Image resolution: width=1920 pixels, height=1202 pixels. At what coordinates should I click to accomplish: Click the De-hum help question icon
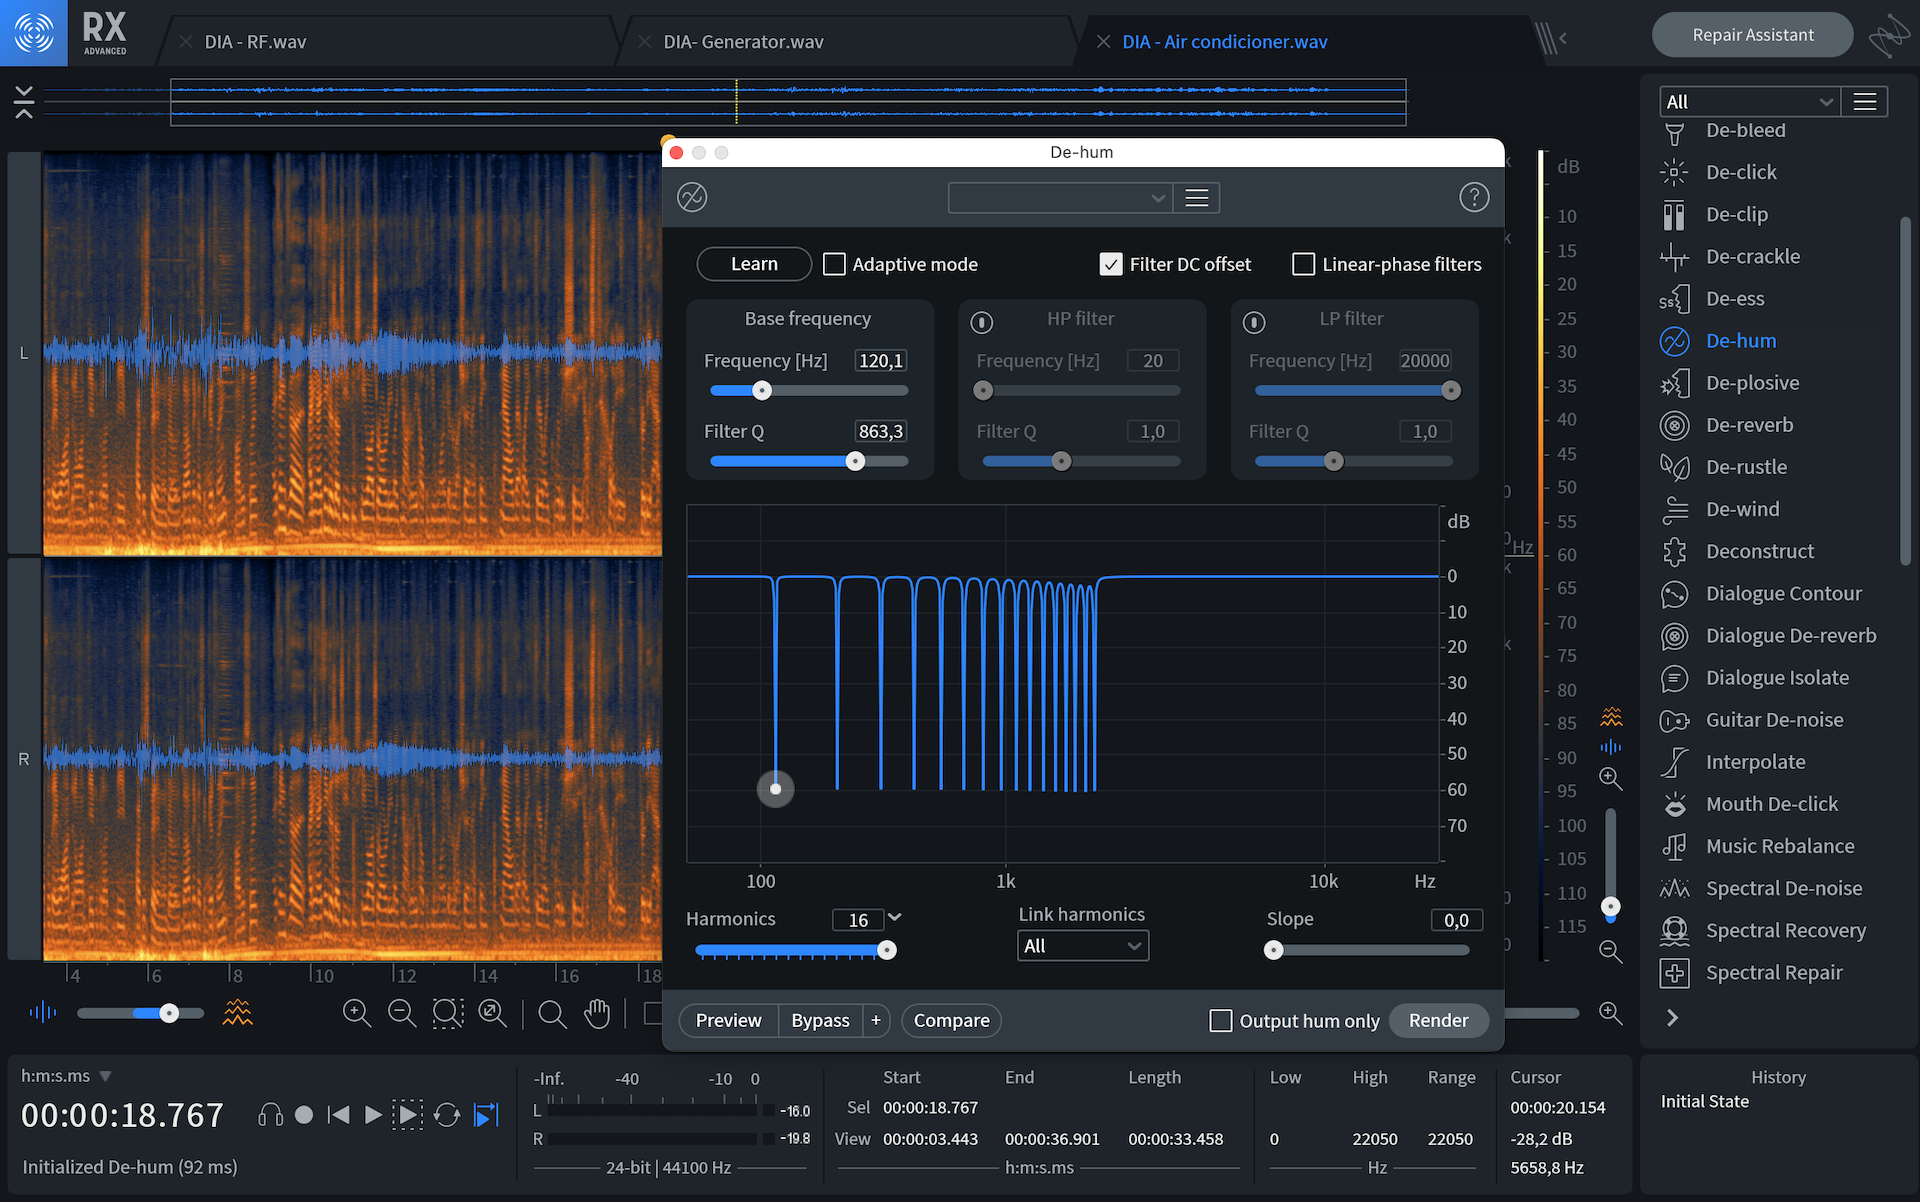click(1473, 197)
